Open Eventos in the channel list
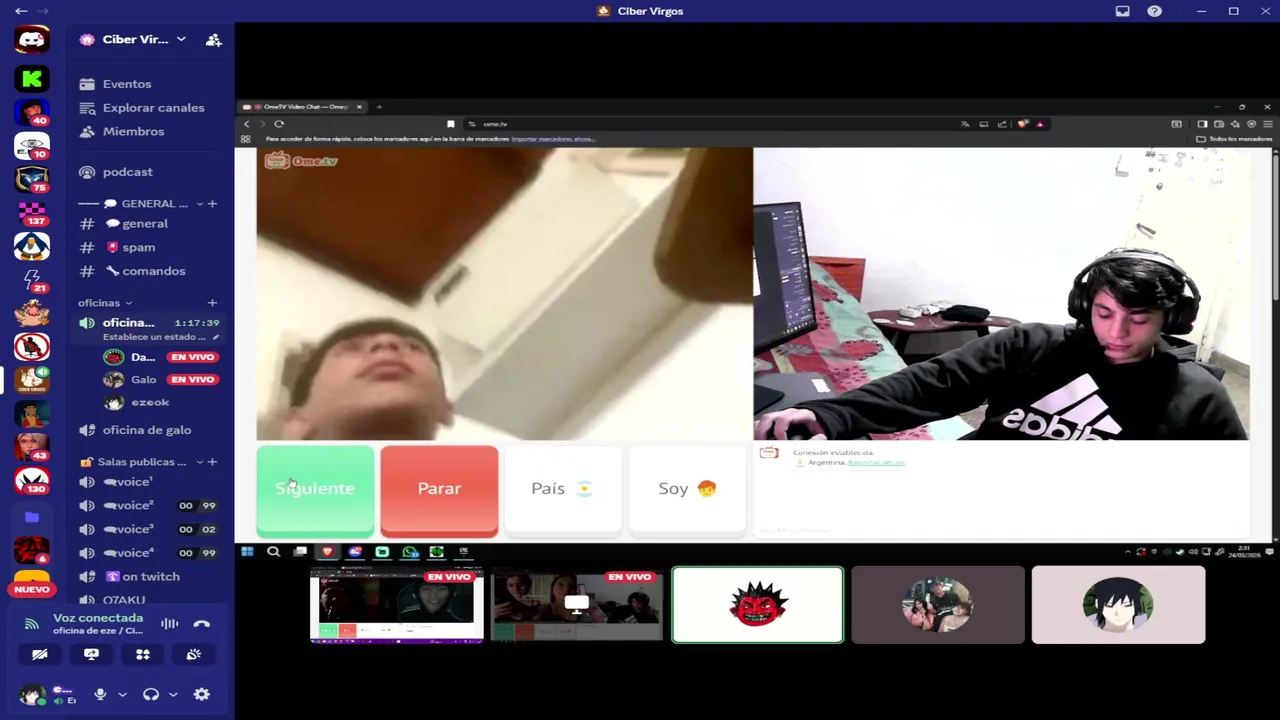The image size is (1280, 720). (x=127, y=84)
